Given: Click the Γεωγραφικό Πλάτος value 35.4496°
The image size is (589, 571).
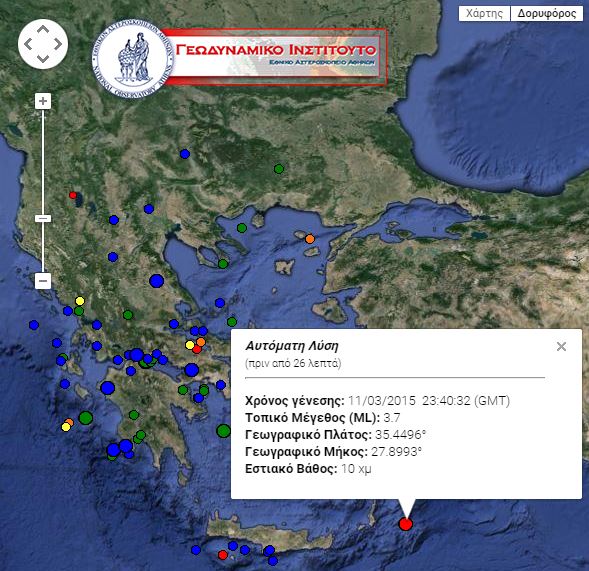Looking at the screenshot, I should (400, 435).
